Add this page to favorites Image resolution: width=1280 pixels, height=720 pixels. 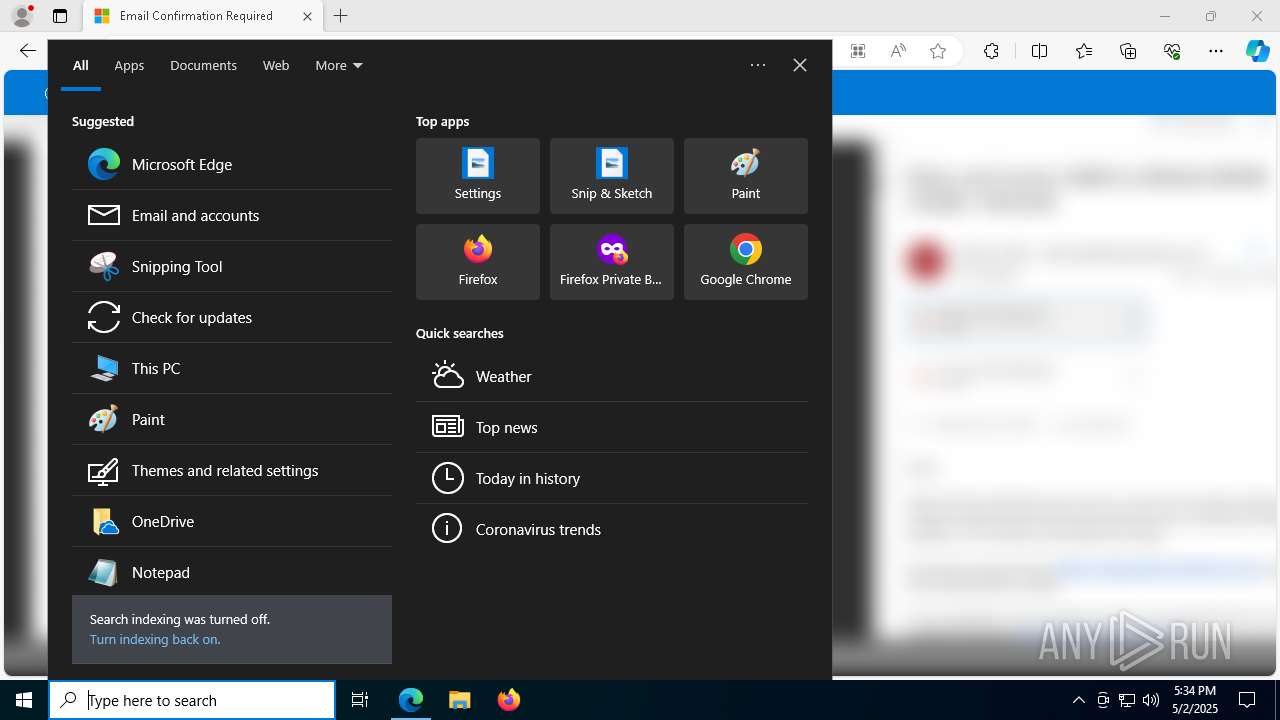(x=938, y=51)
